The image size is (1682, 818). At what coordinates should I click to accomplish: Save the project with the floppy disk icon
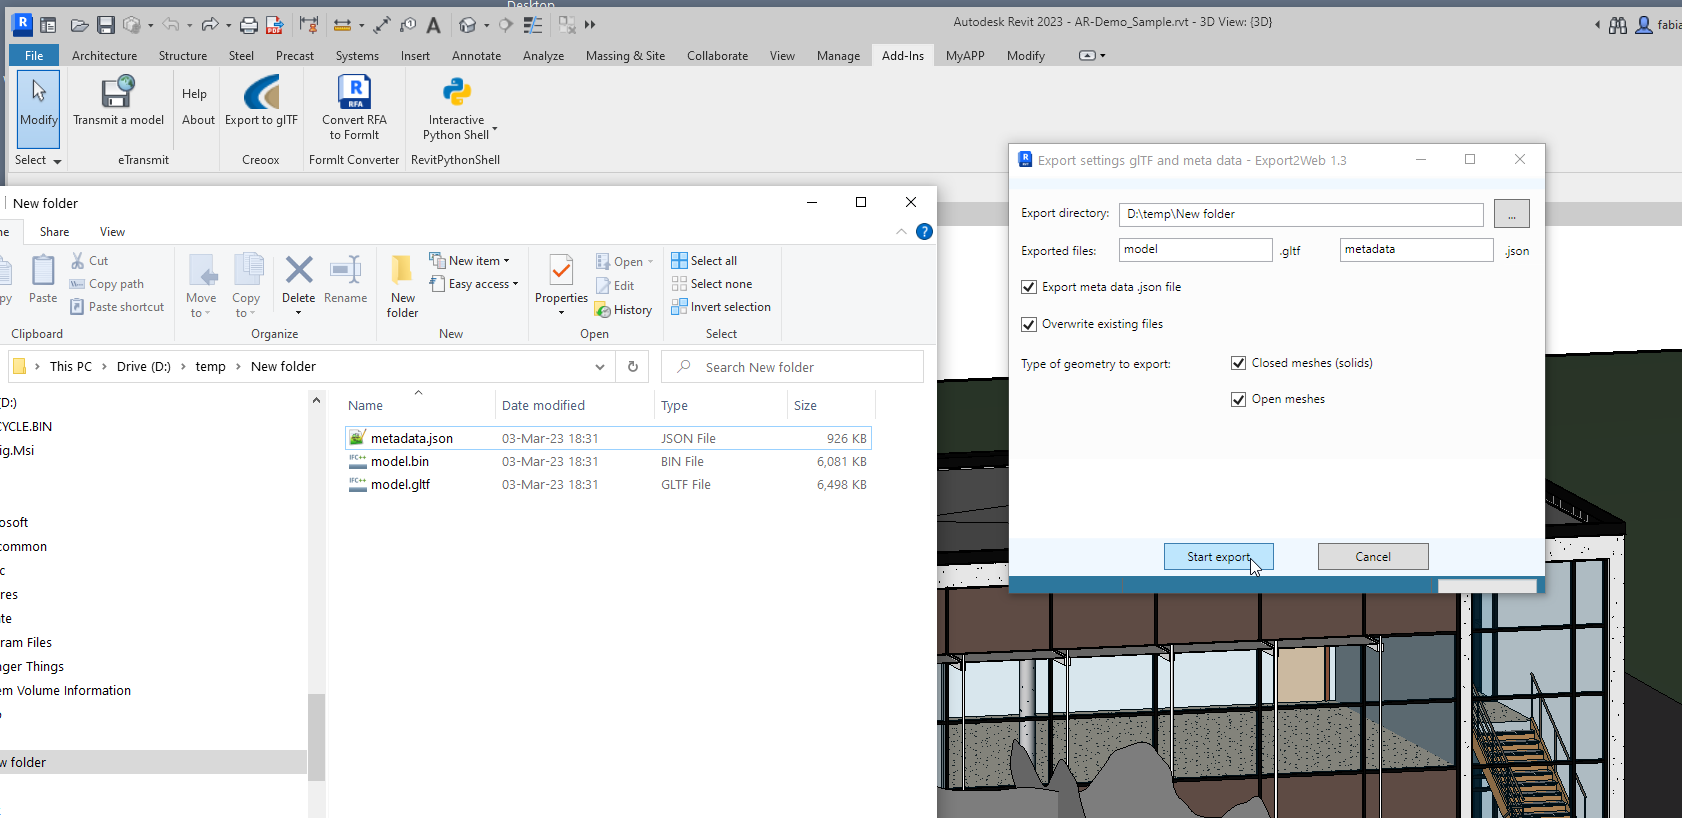(106, 25)
